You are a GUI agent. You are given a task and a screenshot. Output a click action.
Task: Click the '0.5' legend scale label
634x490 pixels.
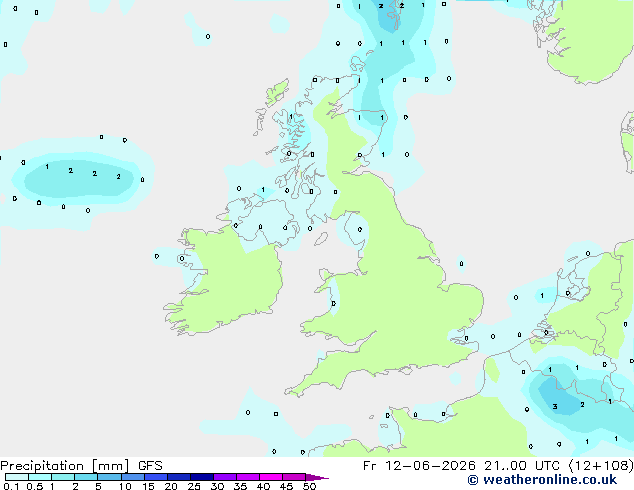(x=35, y=486)
